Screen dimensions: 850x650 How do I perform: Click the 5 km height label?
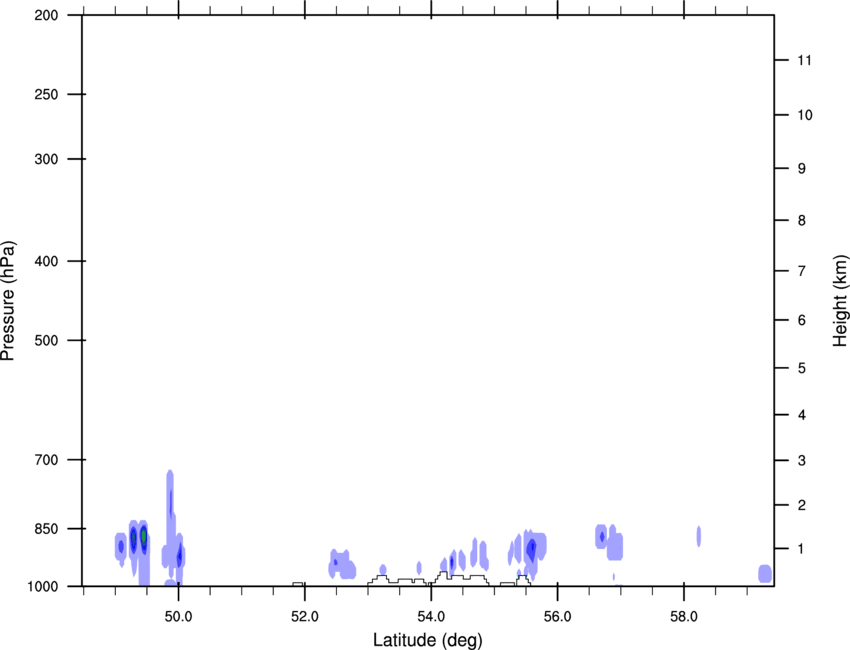point(801,368)
